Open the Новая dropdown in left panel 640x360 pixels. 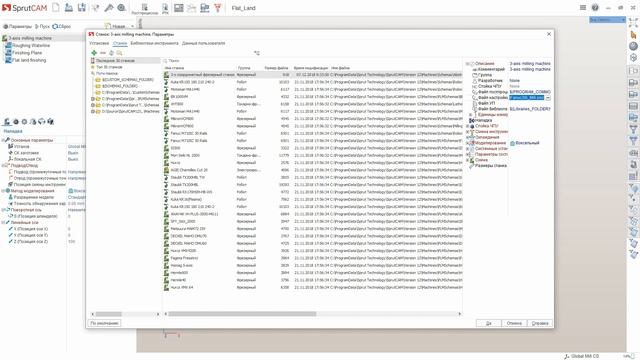132,27
